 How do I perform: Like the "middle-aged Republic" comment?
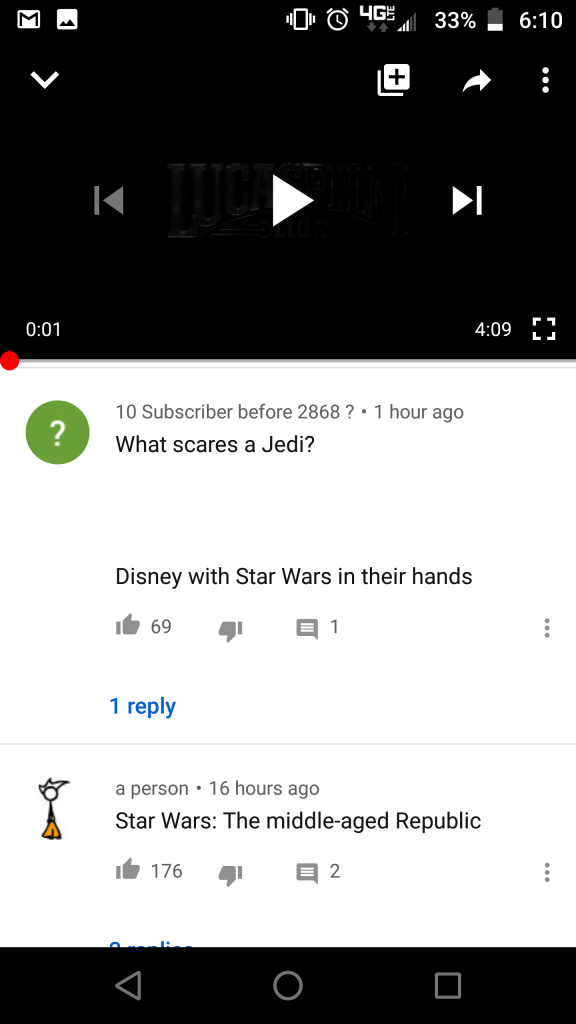click(128, 870)
